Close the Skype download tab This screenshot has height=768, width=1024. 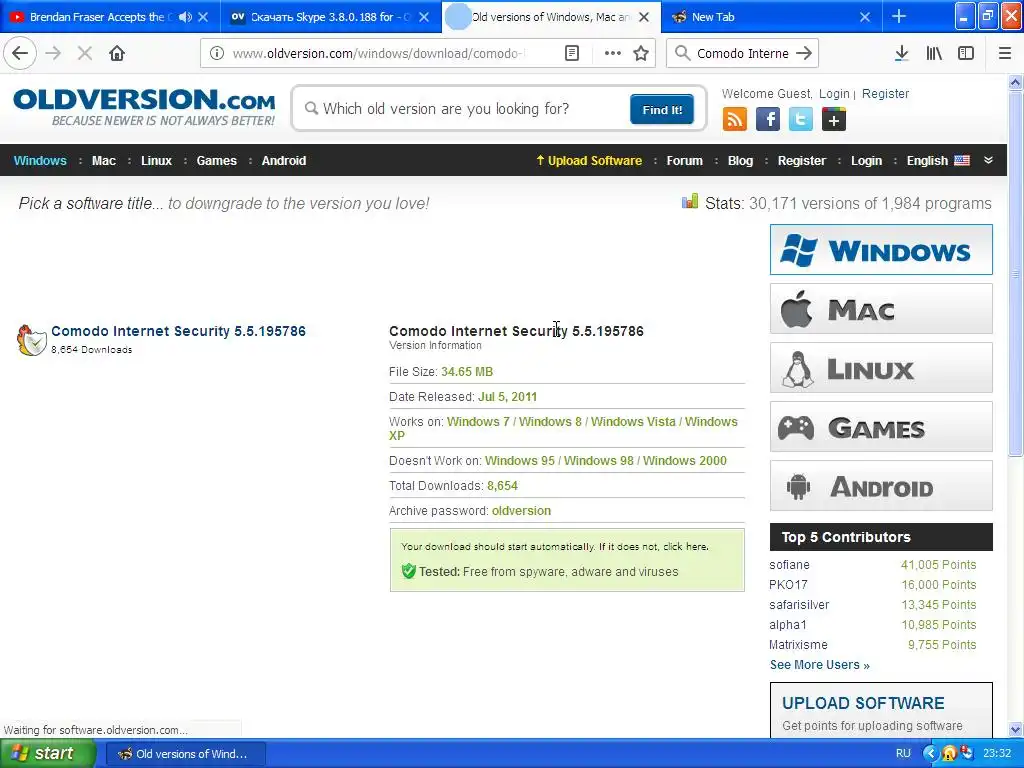424,17
